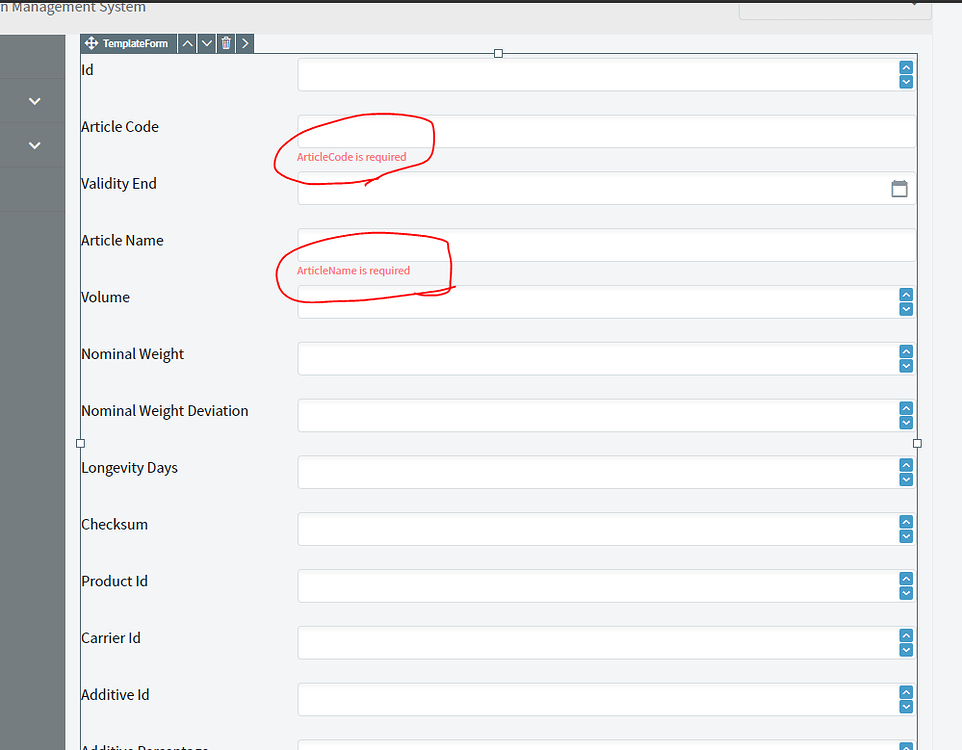Select the TemplateForm header label
The width and height of the screenshot is (962, 750).
pyautogui.click(x=136, y=43)
